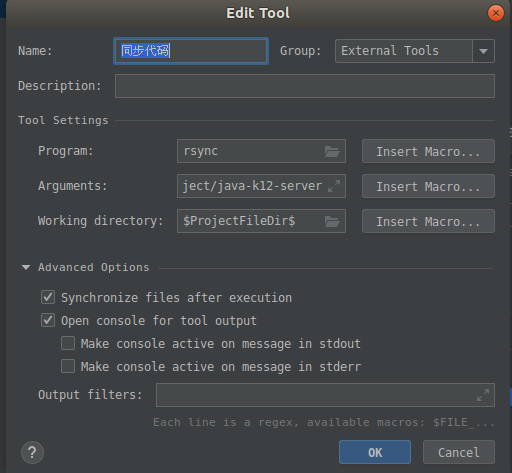Browse working directory with folder icon
The width and height of the screenshot is (512, 473).
pyautogui.click(x=332, y=221)
